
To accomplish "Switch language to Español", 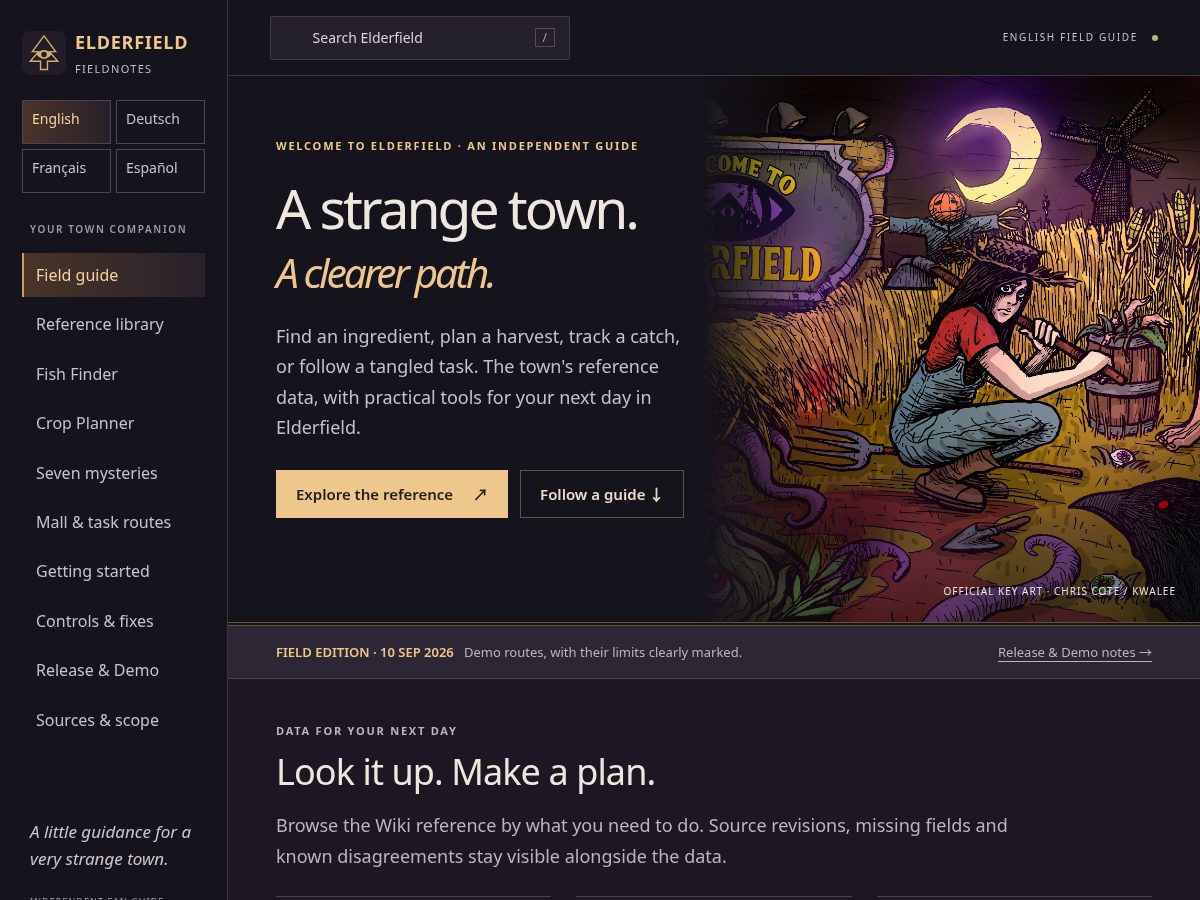I will 160,171.
